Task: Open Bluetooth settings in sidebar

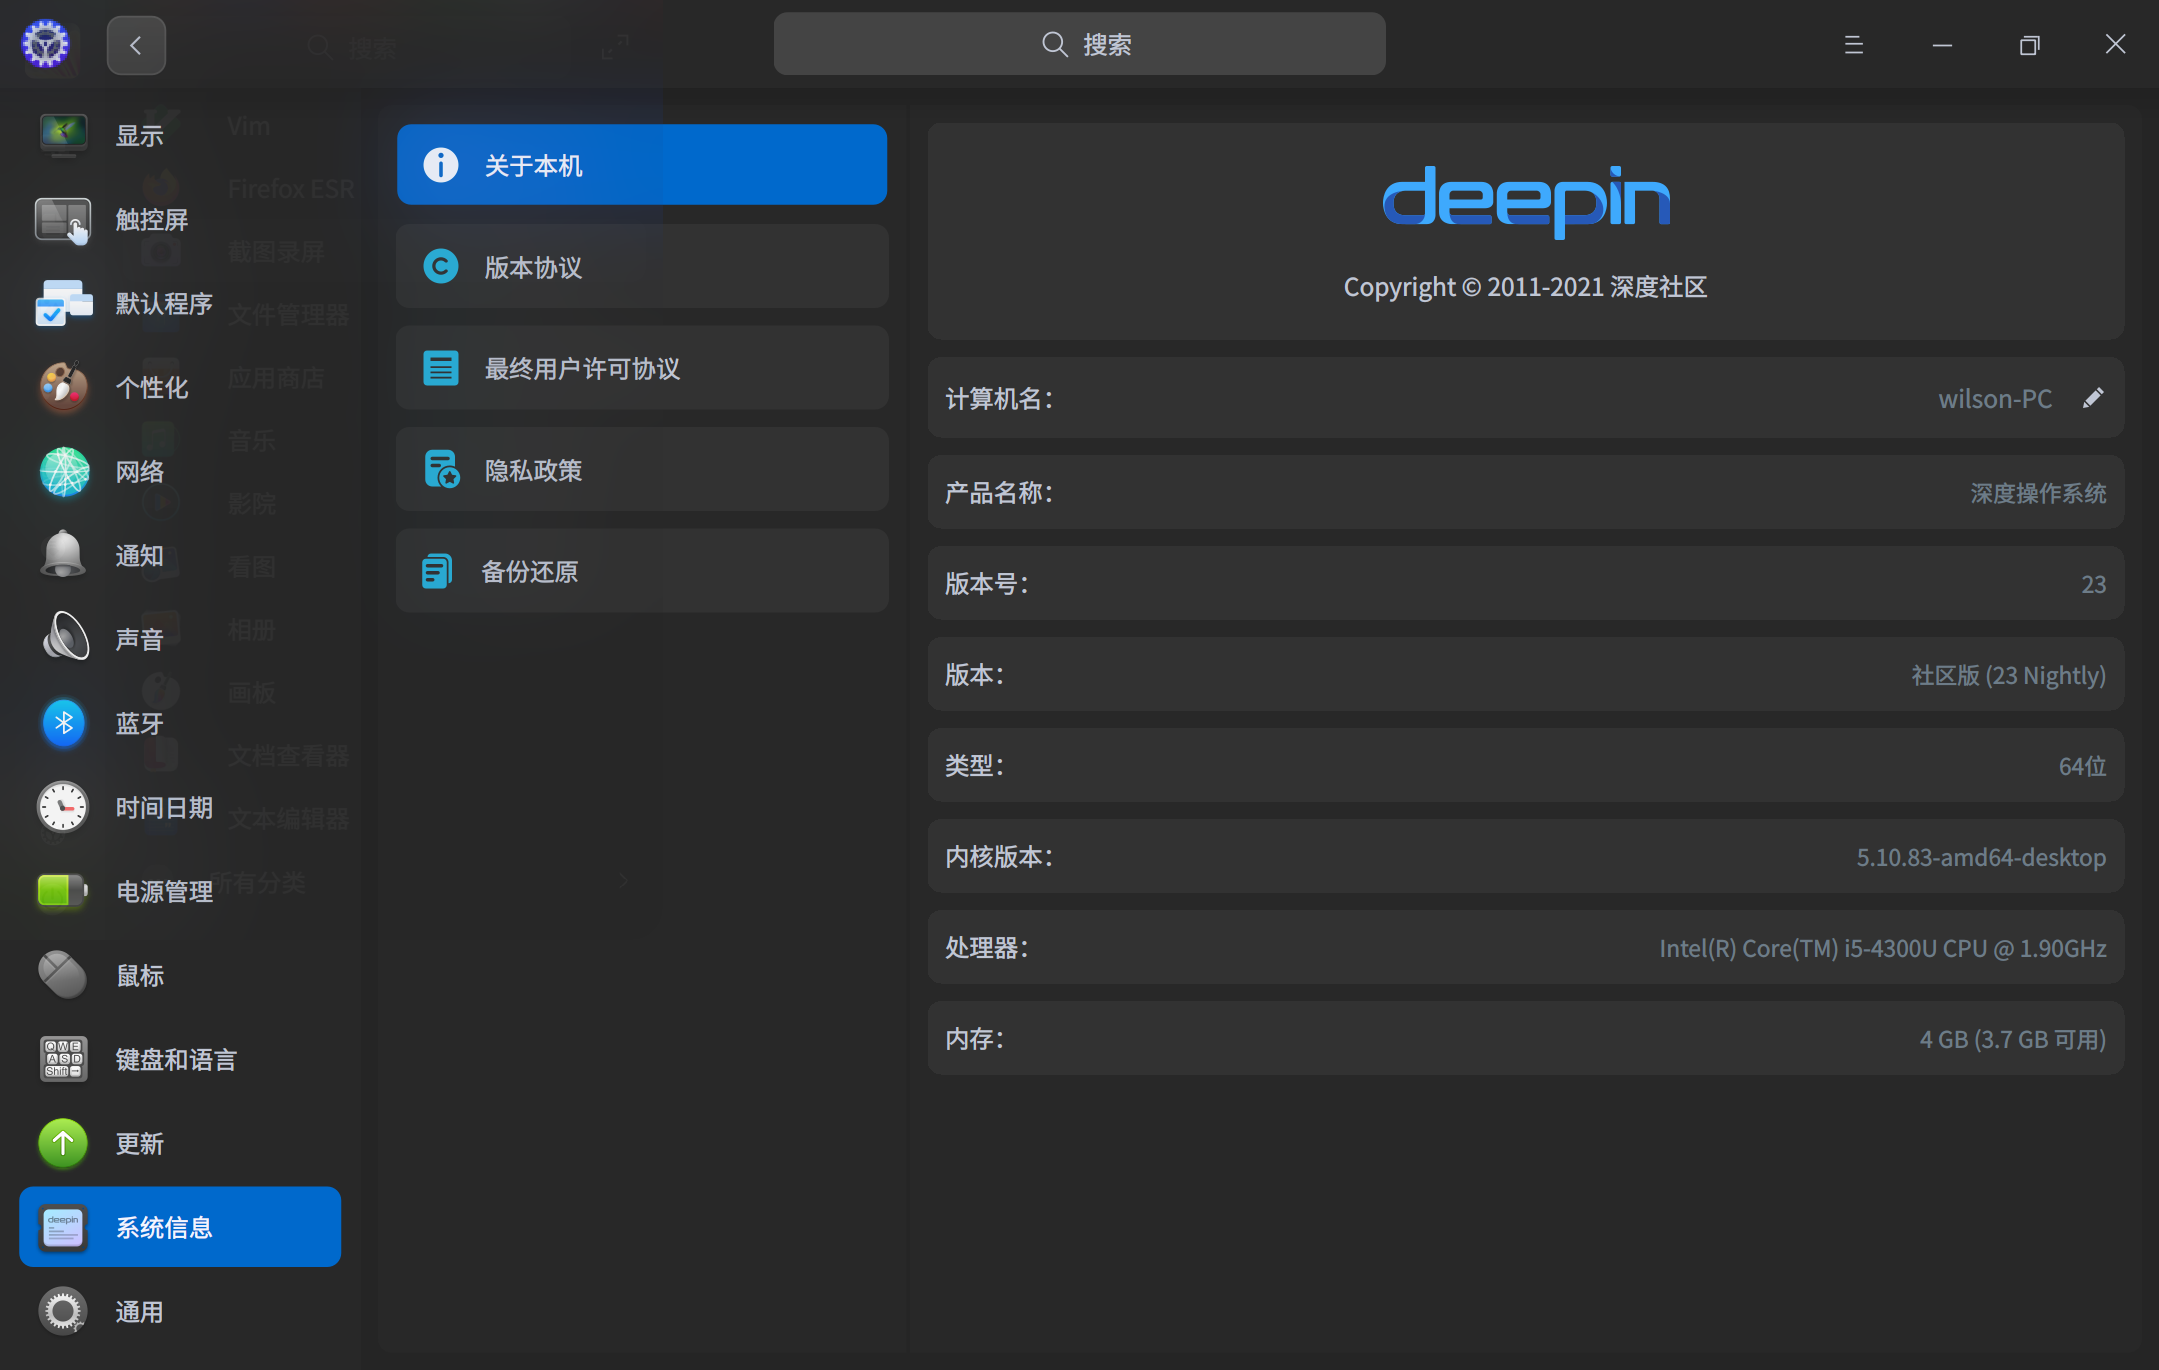Action: pyautogui.click(x=140, y=723)
